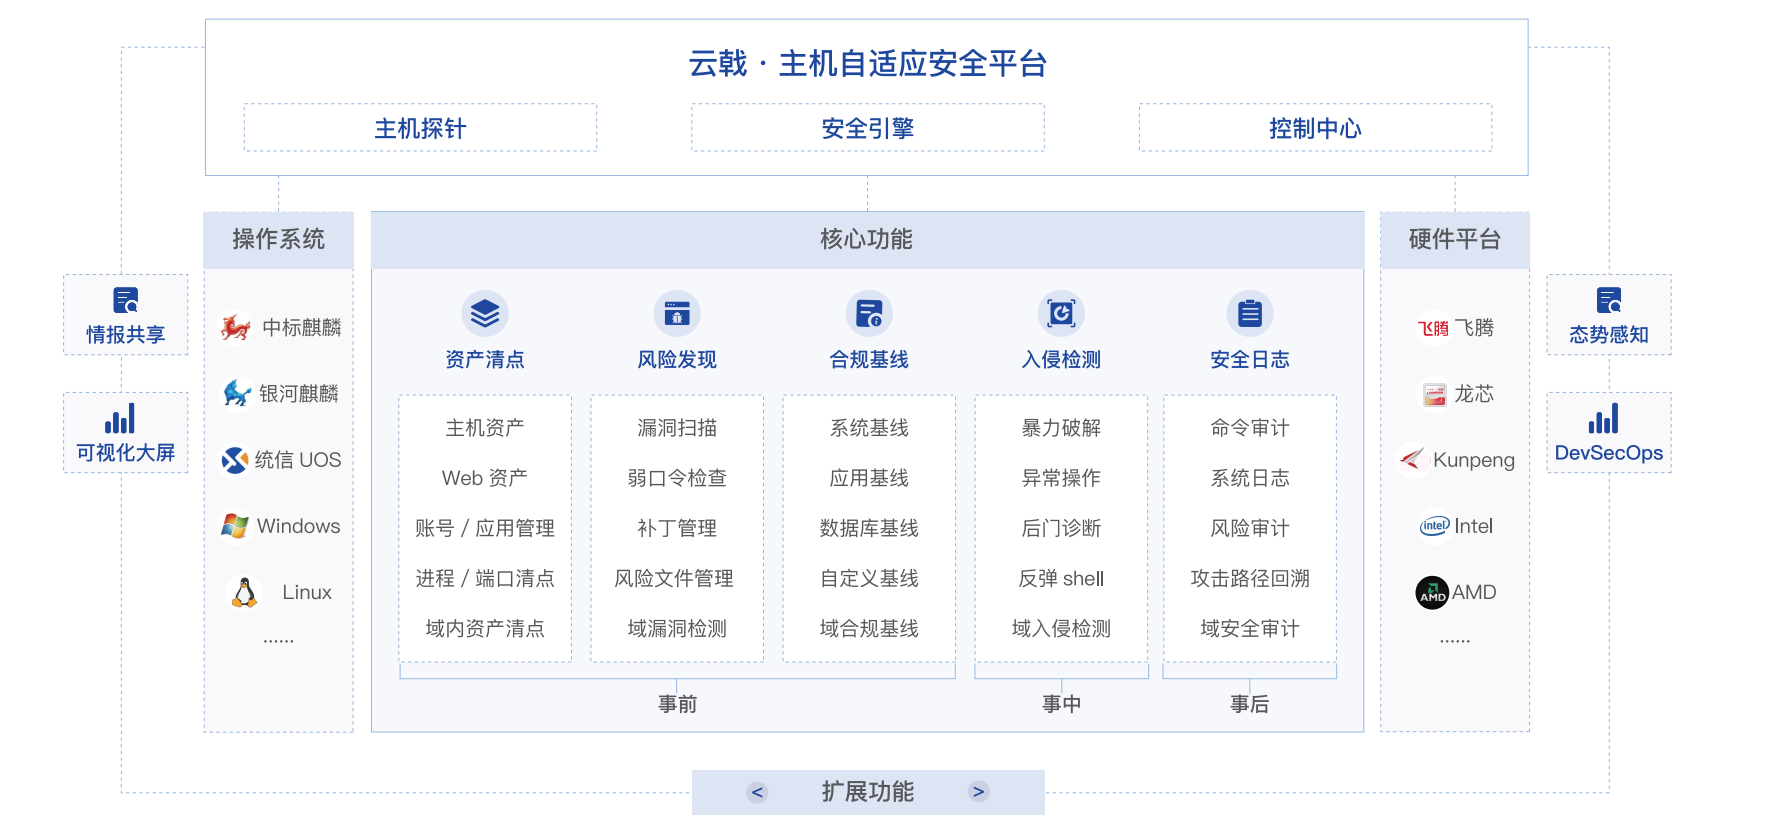Click the 事中 phase label

coord(1061,704)
